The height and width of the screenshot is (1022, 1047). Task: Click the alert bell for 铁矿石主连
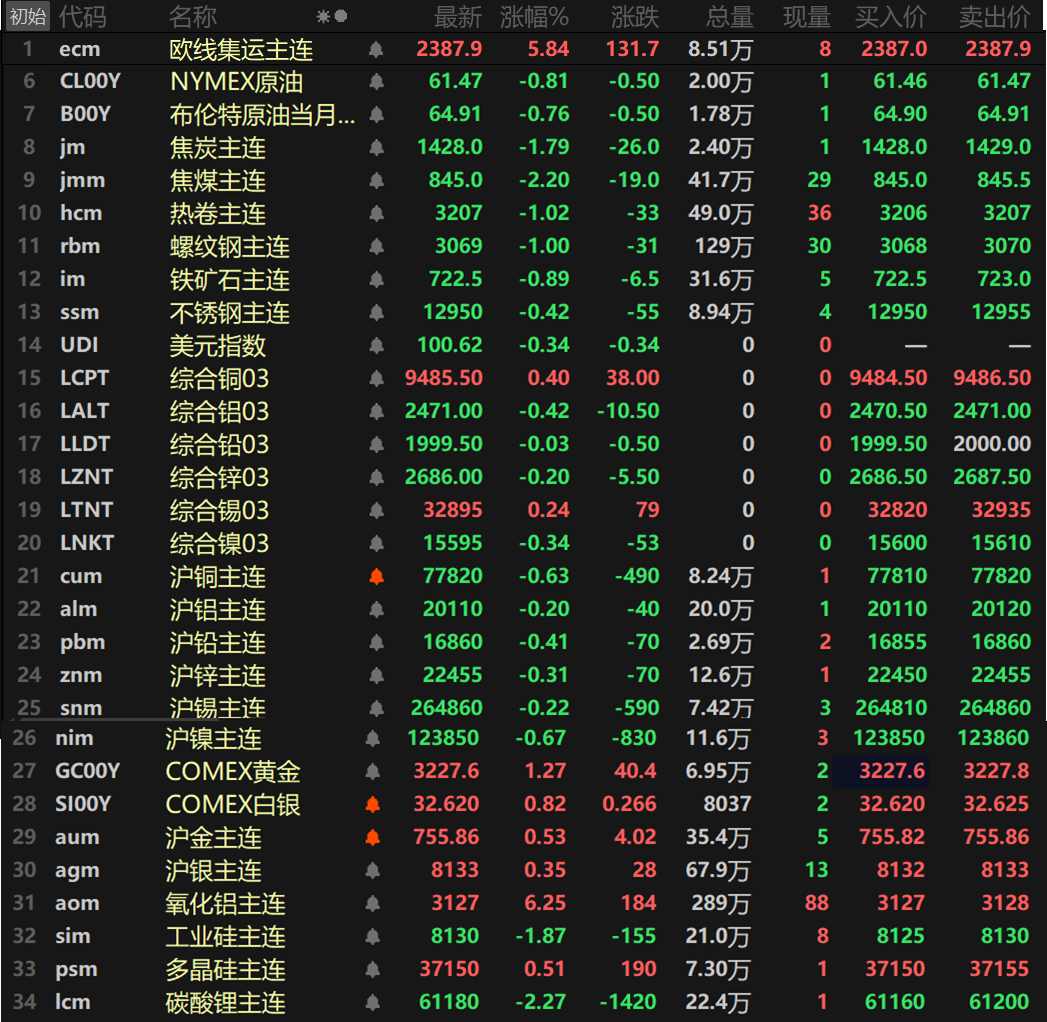pyautogui.click(x=377, y=280)
